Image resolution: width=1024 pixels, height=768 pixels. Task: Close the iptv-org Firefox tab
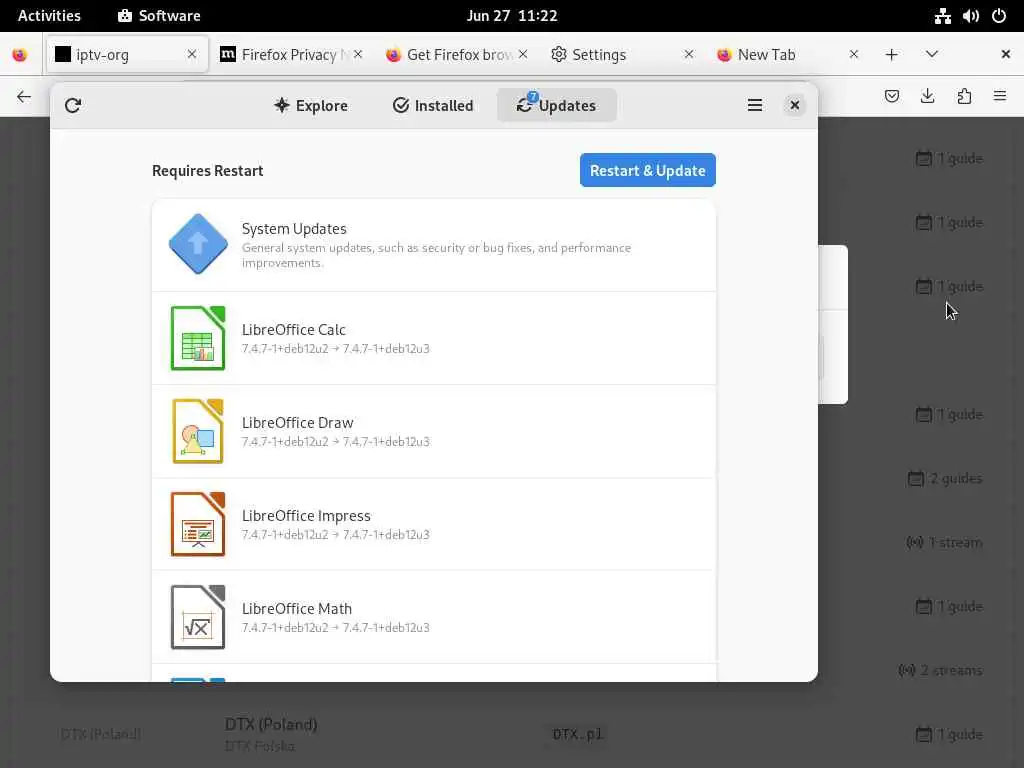click(x=192, y=54)
